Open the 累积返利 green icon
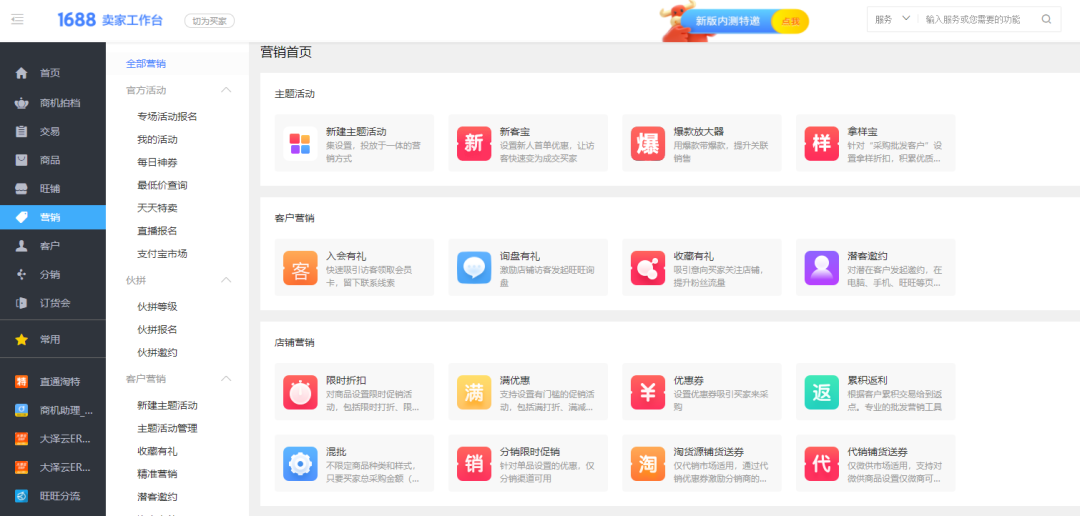This screenshot has width=1080, height=516. coord(822,392)
